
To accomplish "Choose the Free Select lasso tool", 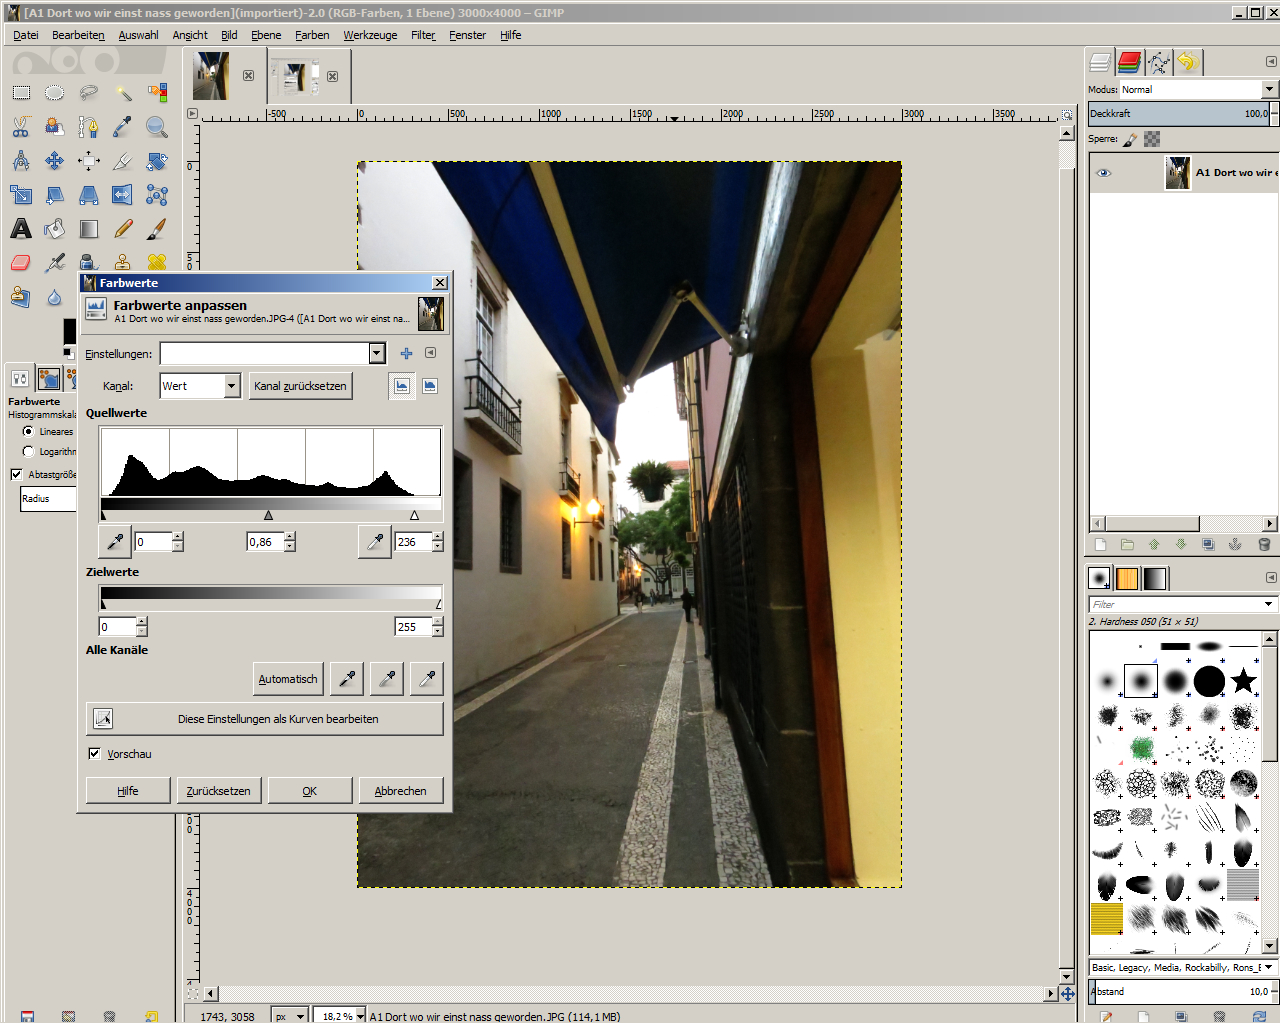I will coord(89,93).
